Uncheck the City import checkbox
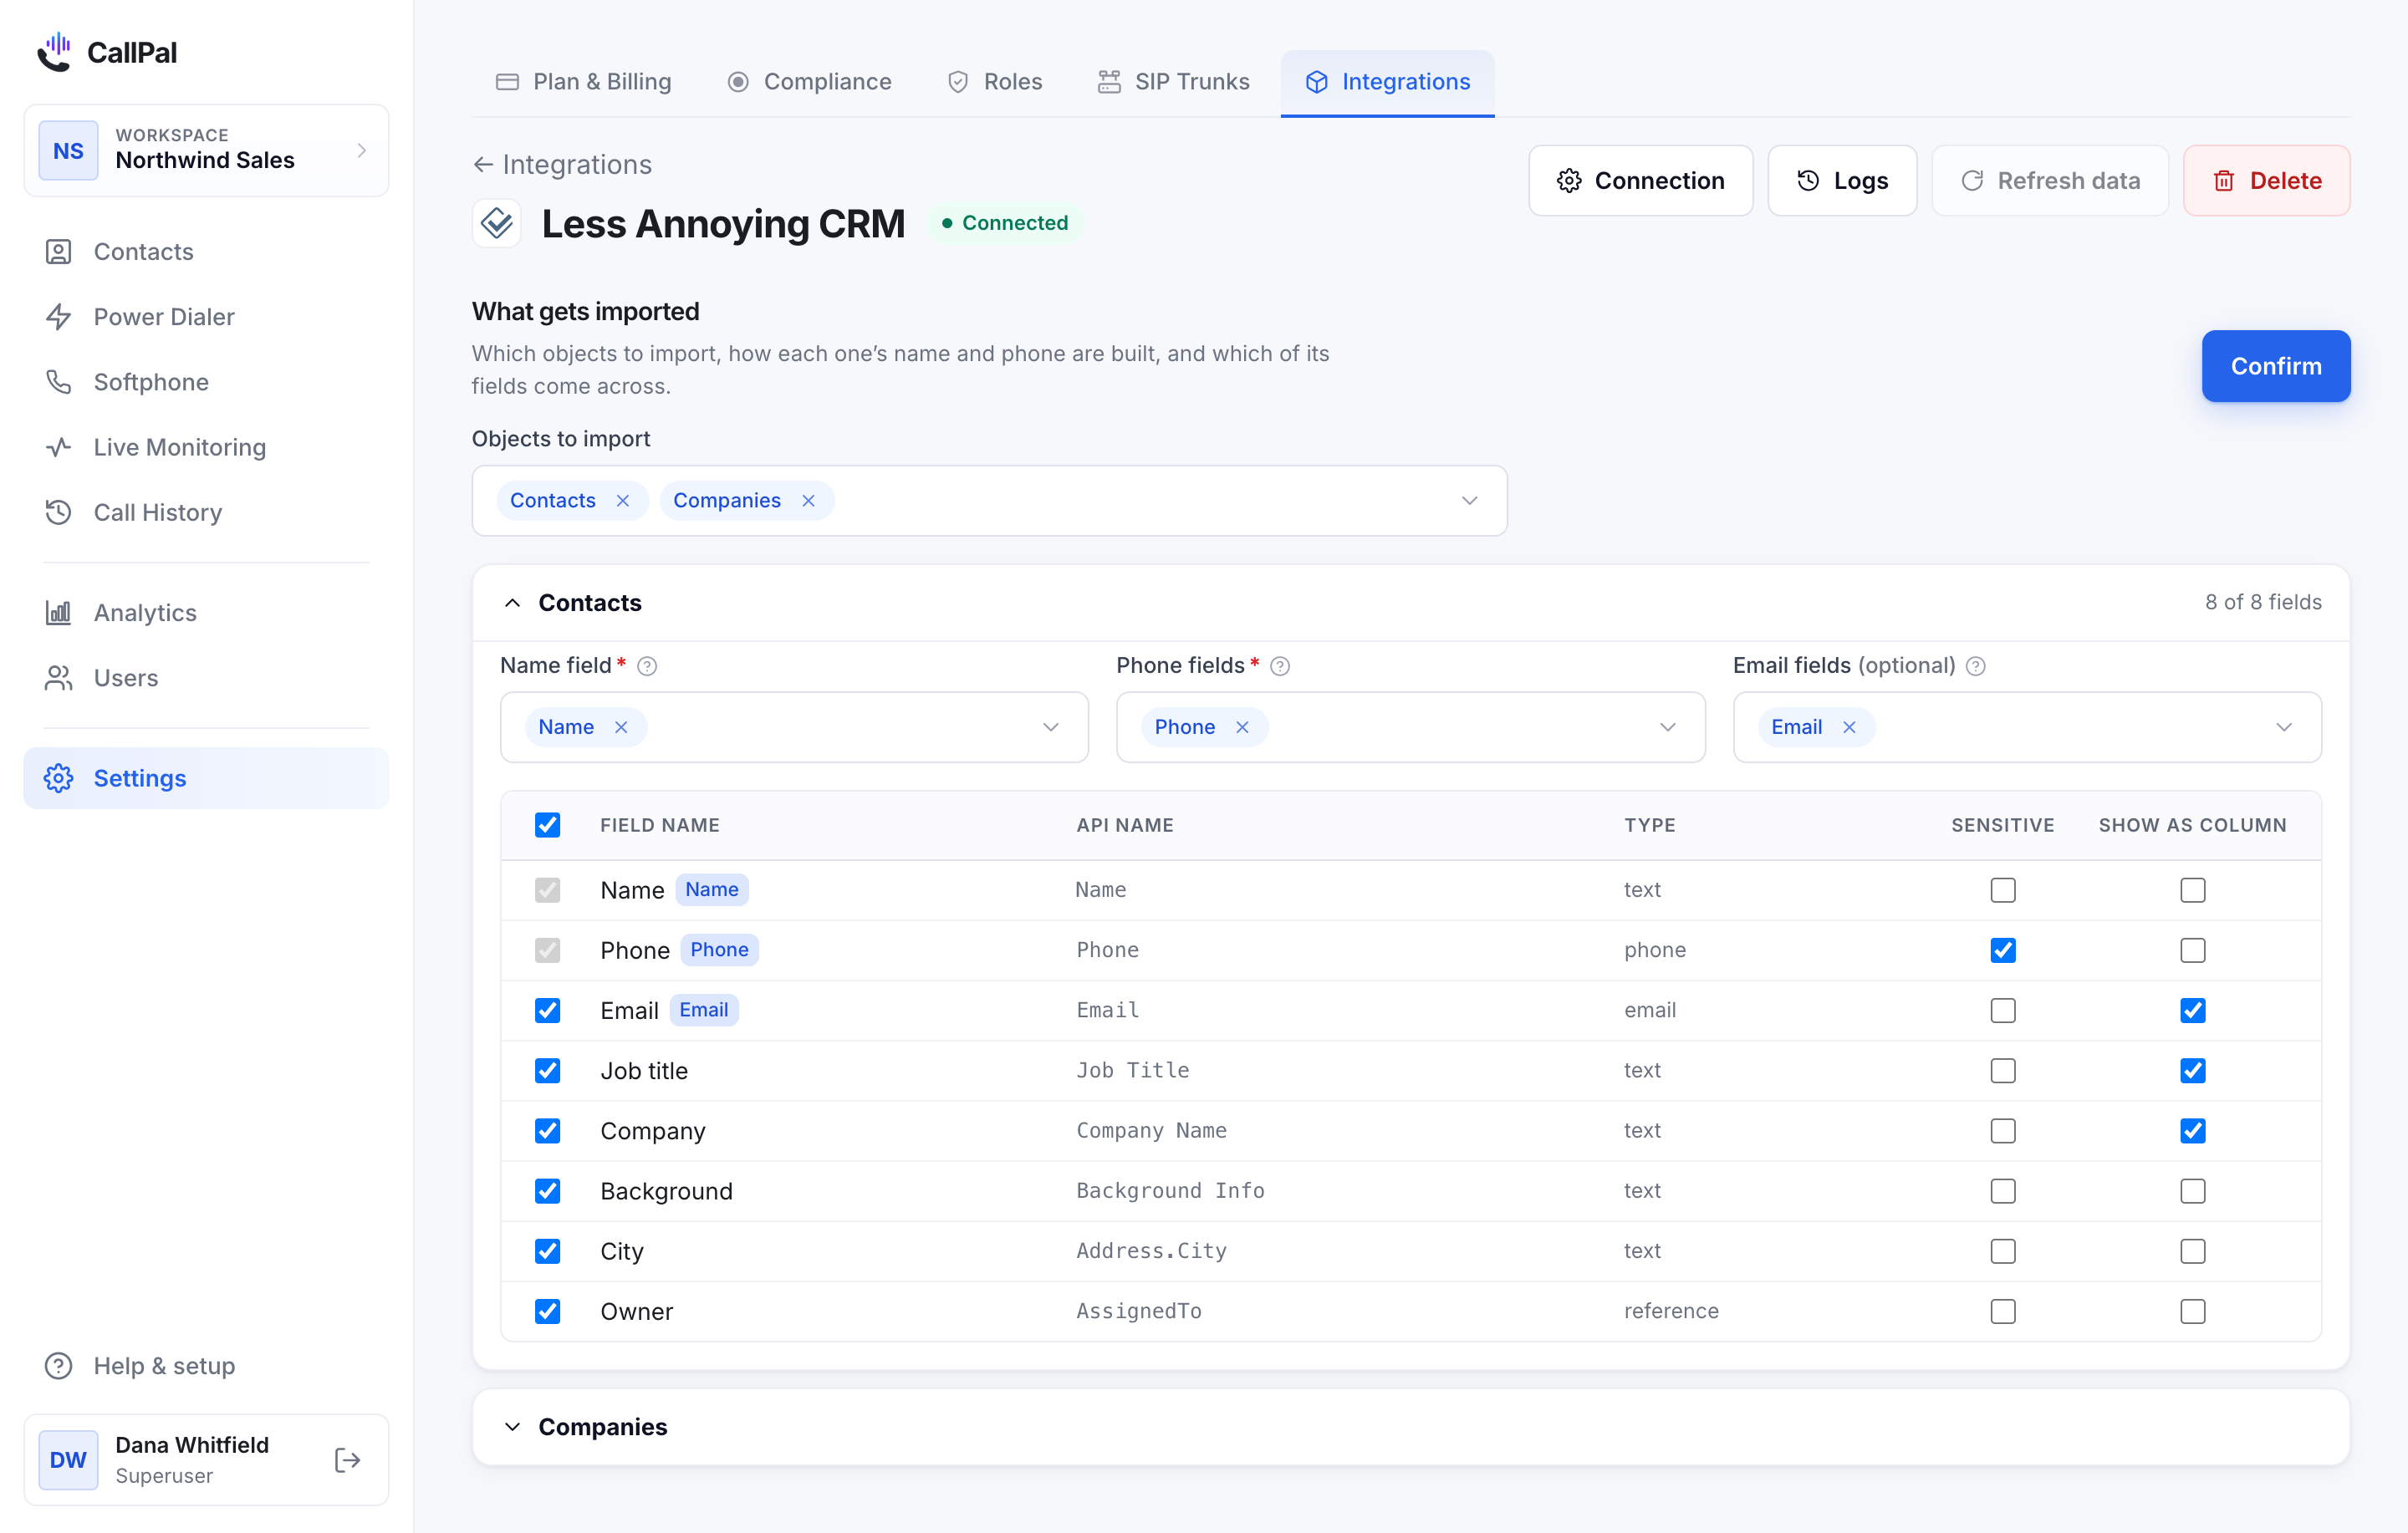 click(x=548, y=1252)
